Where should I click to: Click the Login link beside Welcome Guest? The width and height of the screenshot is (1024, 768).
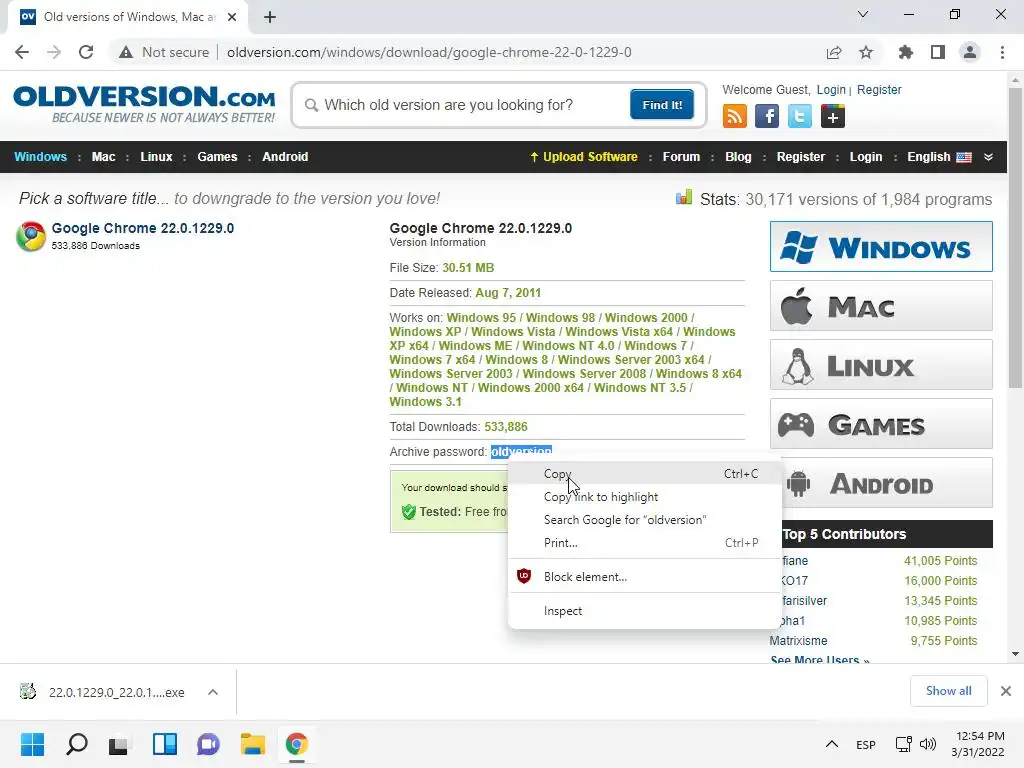click(x=831, y=89)
